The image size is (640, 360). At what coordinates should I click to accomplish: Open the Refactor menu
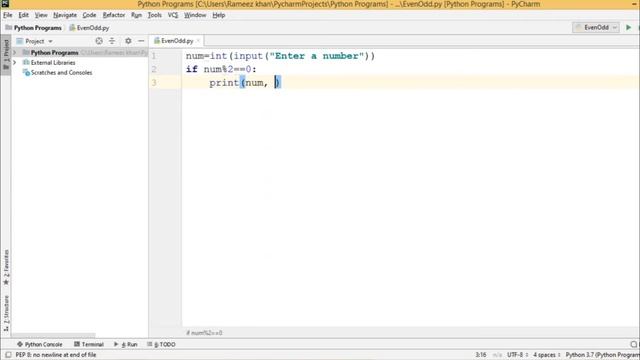(113, 15)
